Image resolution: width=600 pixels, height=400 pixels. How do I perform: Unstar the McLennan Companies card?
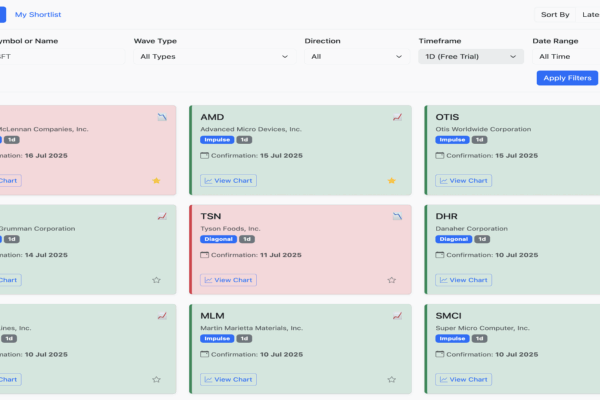(156, 181)
